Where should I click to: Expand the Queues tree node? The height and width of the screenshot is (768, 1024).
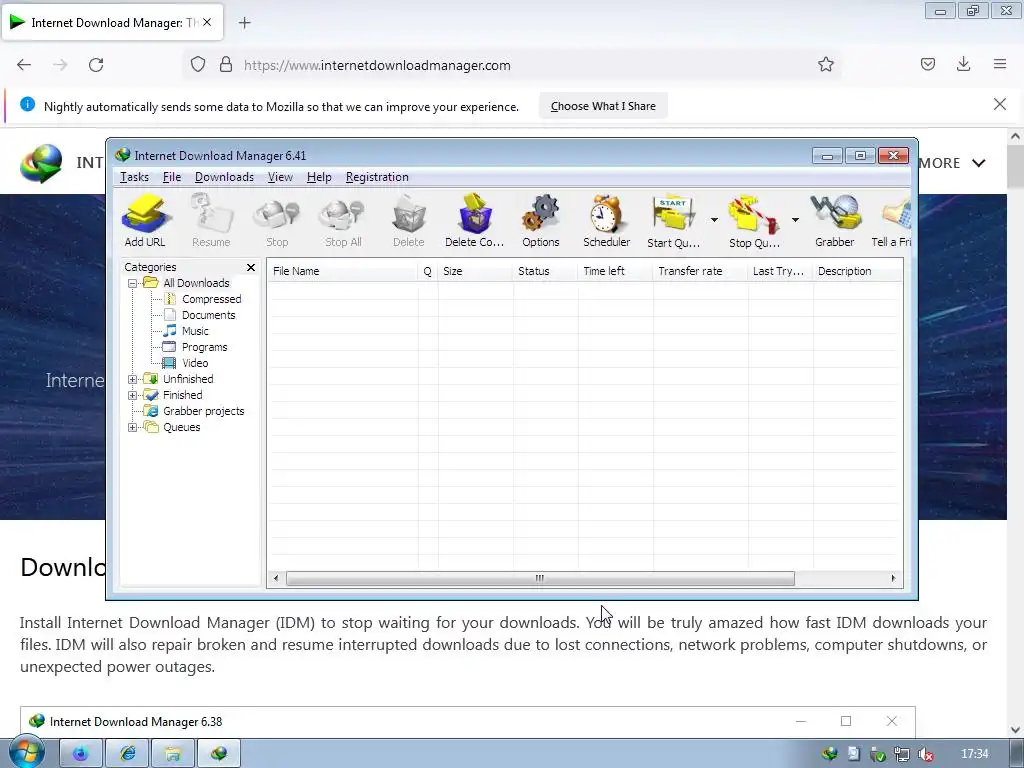click(x=133, y=427)
